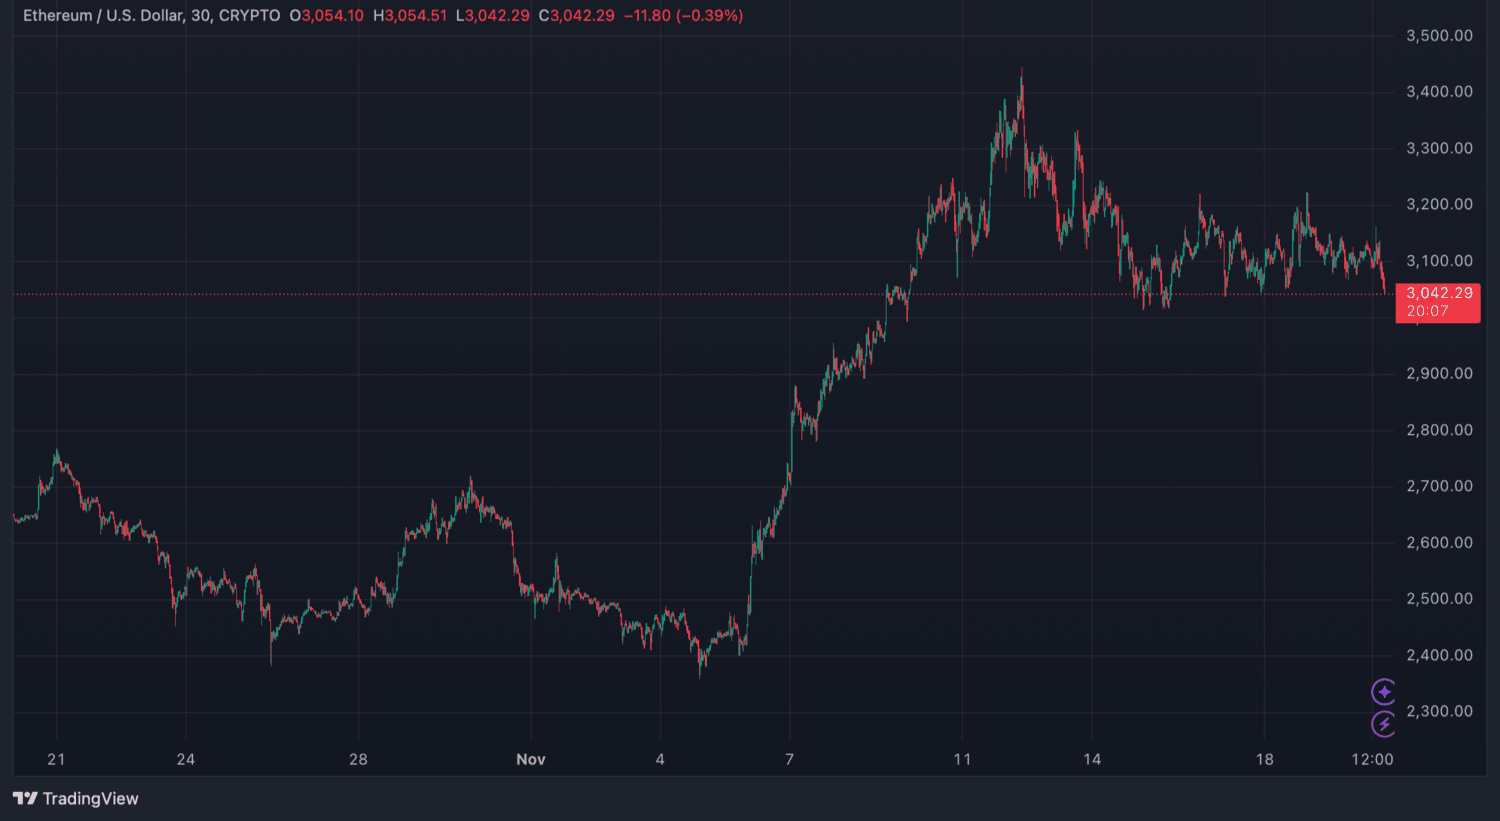Image resolution: width=1500 pixels, height=821 pixels.
Task: Click the 3,500.00 price axis label
Action: coord(1438,36)
